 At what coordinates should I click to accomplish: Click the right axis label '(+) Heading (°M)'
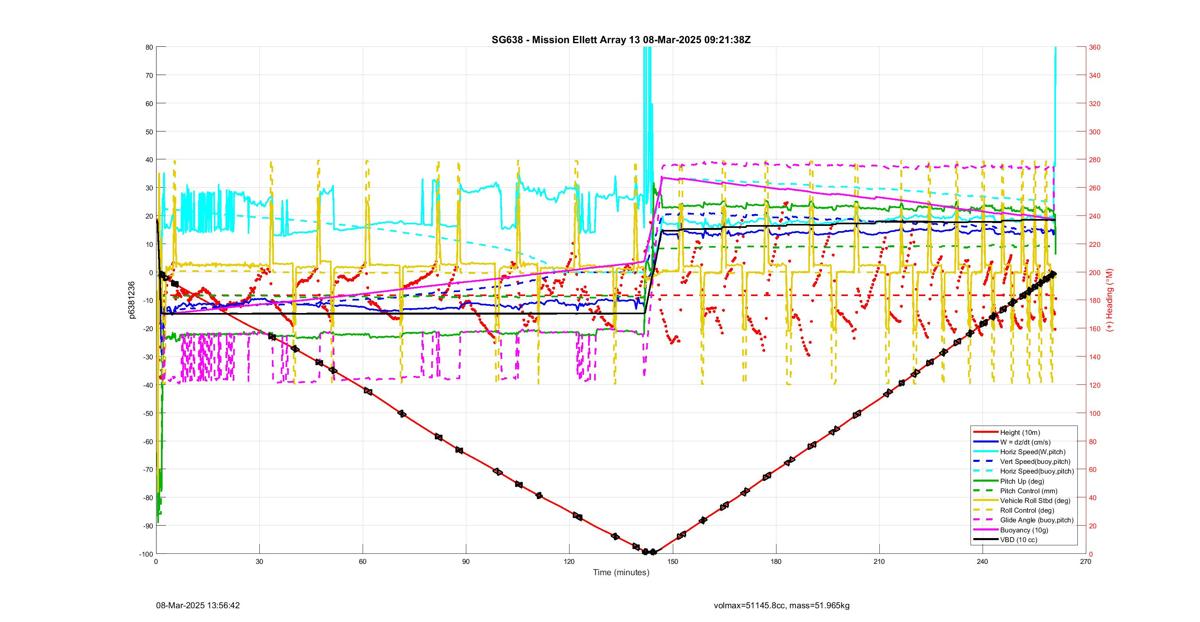[x=1109, y=300]
